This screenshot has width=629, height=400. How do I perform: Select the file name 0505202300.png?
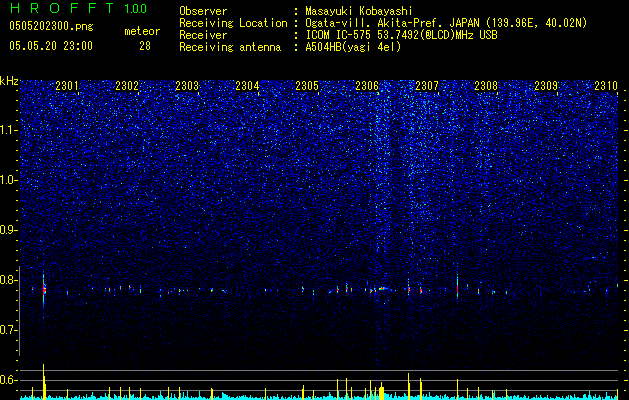click(x=51, y=26)
